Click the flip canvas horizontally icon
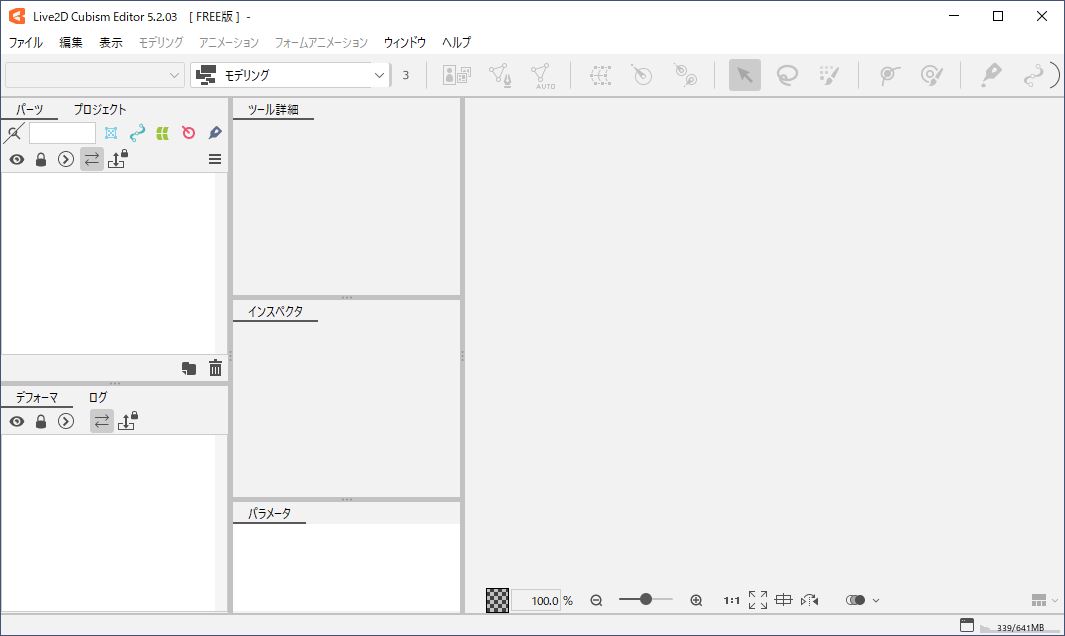The height and width of the screenshot is (636, 1065). tap(810, 600)
